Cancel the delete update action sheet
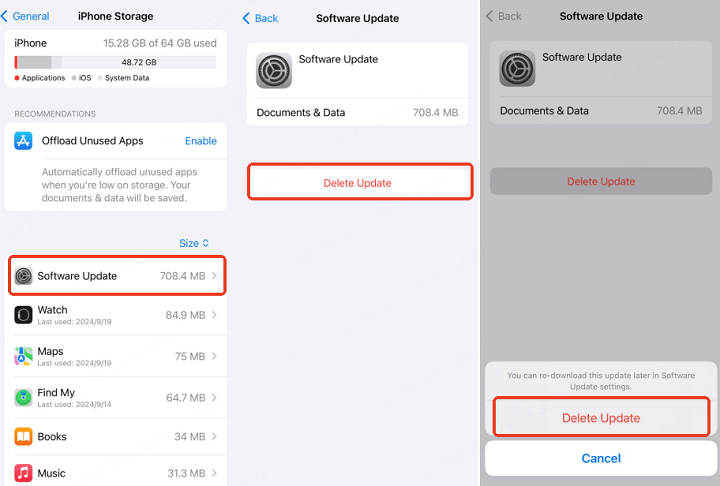This screenshot has height=486, width=720. (600, 458)
